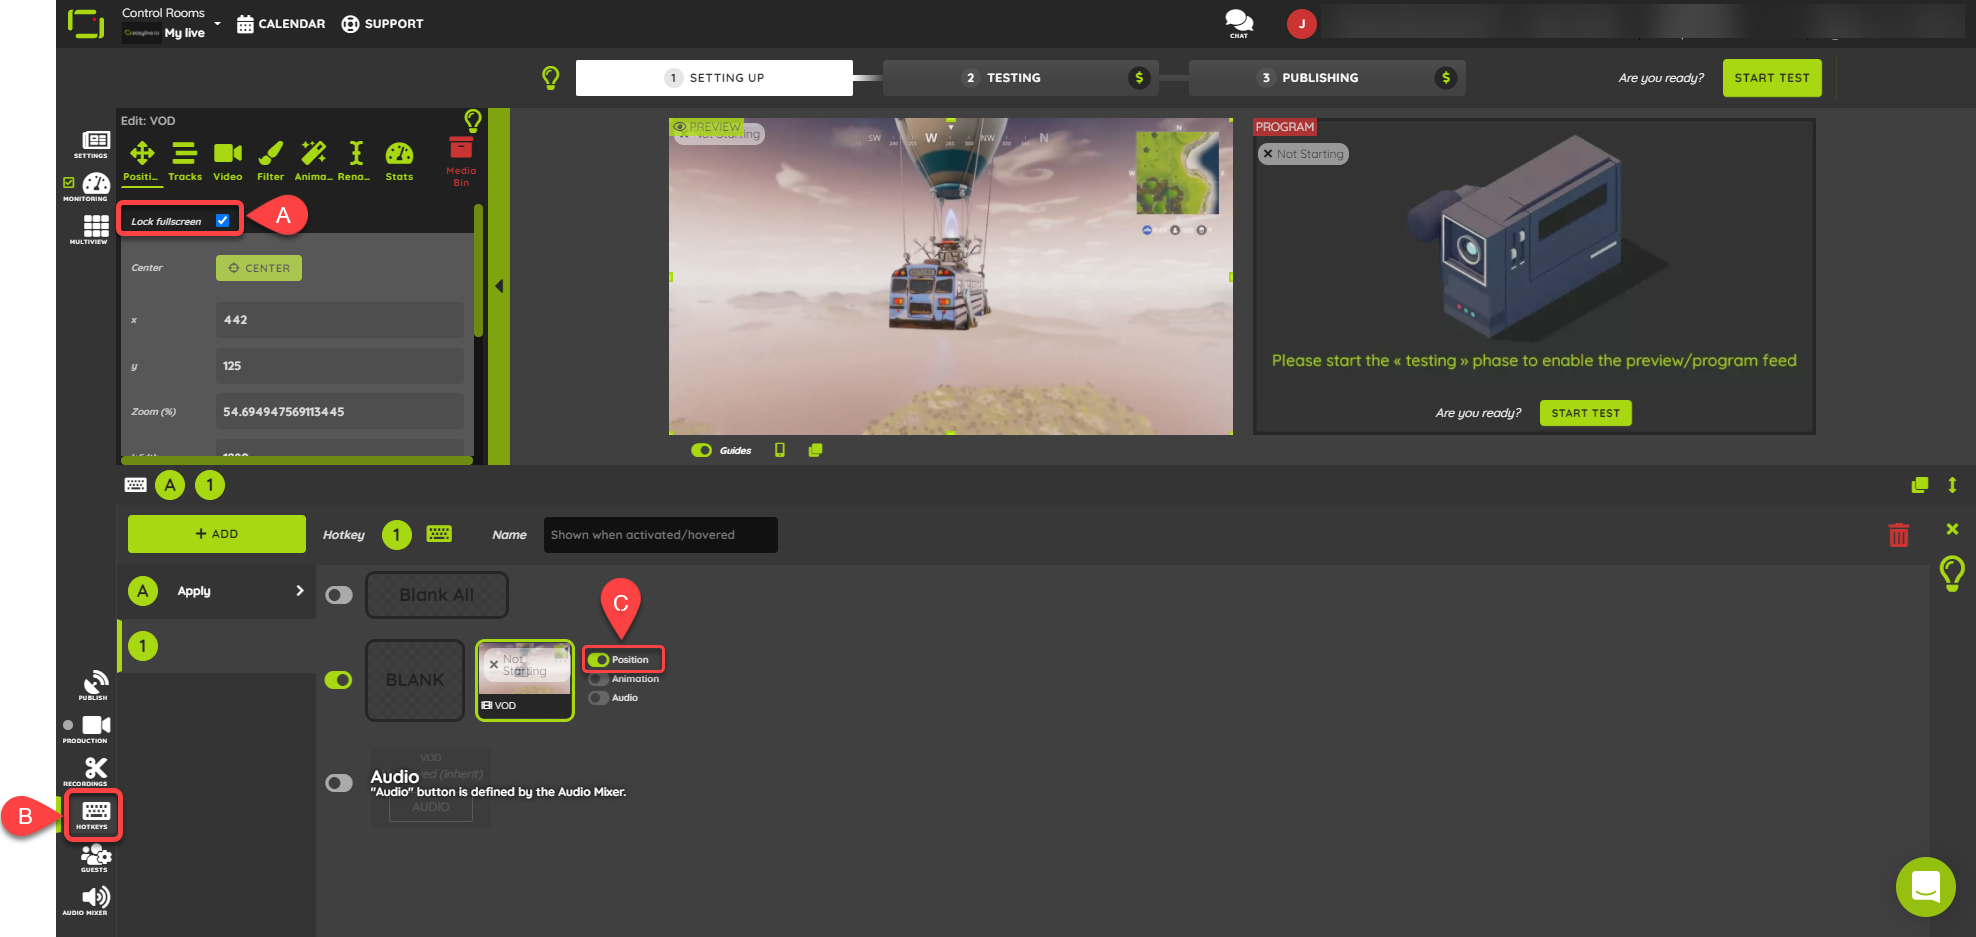Click the app logo in the top-left corner
Screen dimensions: 1976x937
click(x=86, y=23)
